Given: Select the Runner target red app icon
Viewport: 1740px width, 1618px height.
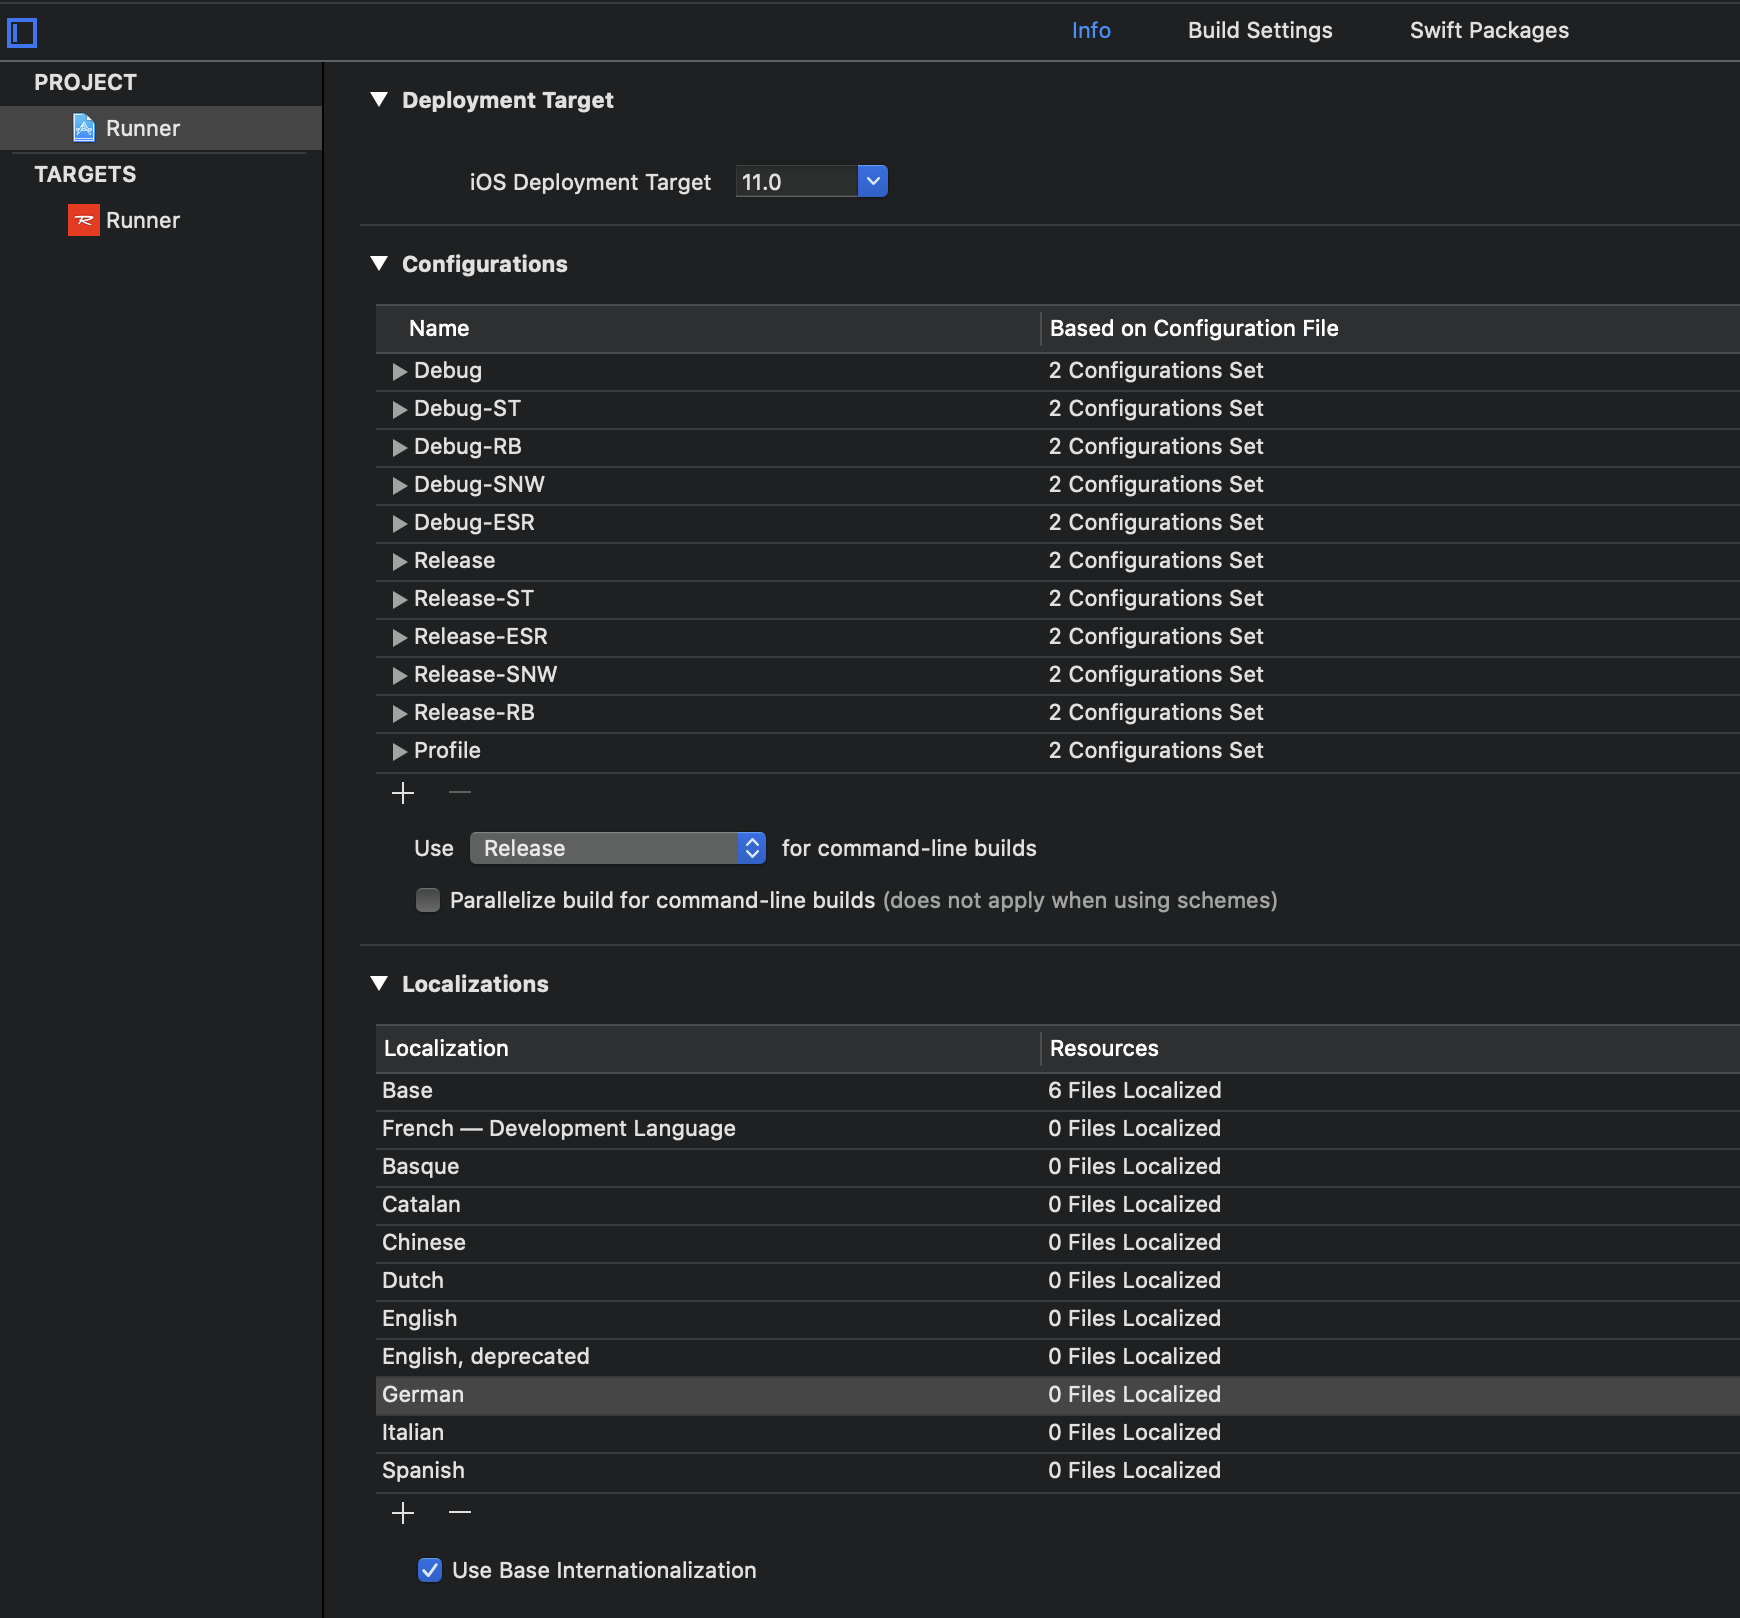Looking at the screenshot, I should [x=84, y=220].
